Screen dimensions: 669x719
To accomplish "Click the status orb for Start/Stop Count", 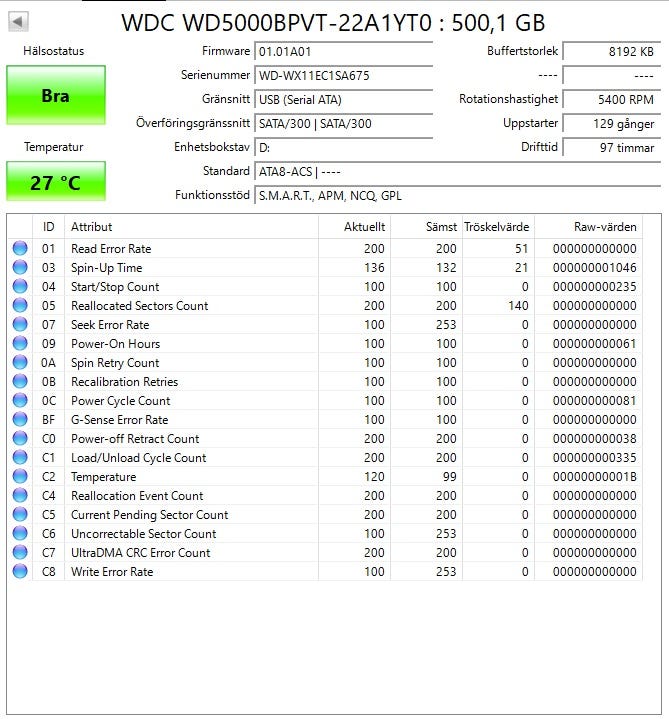I will point(20,287).
